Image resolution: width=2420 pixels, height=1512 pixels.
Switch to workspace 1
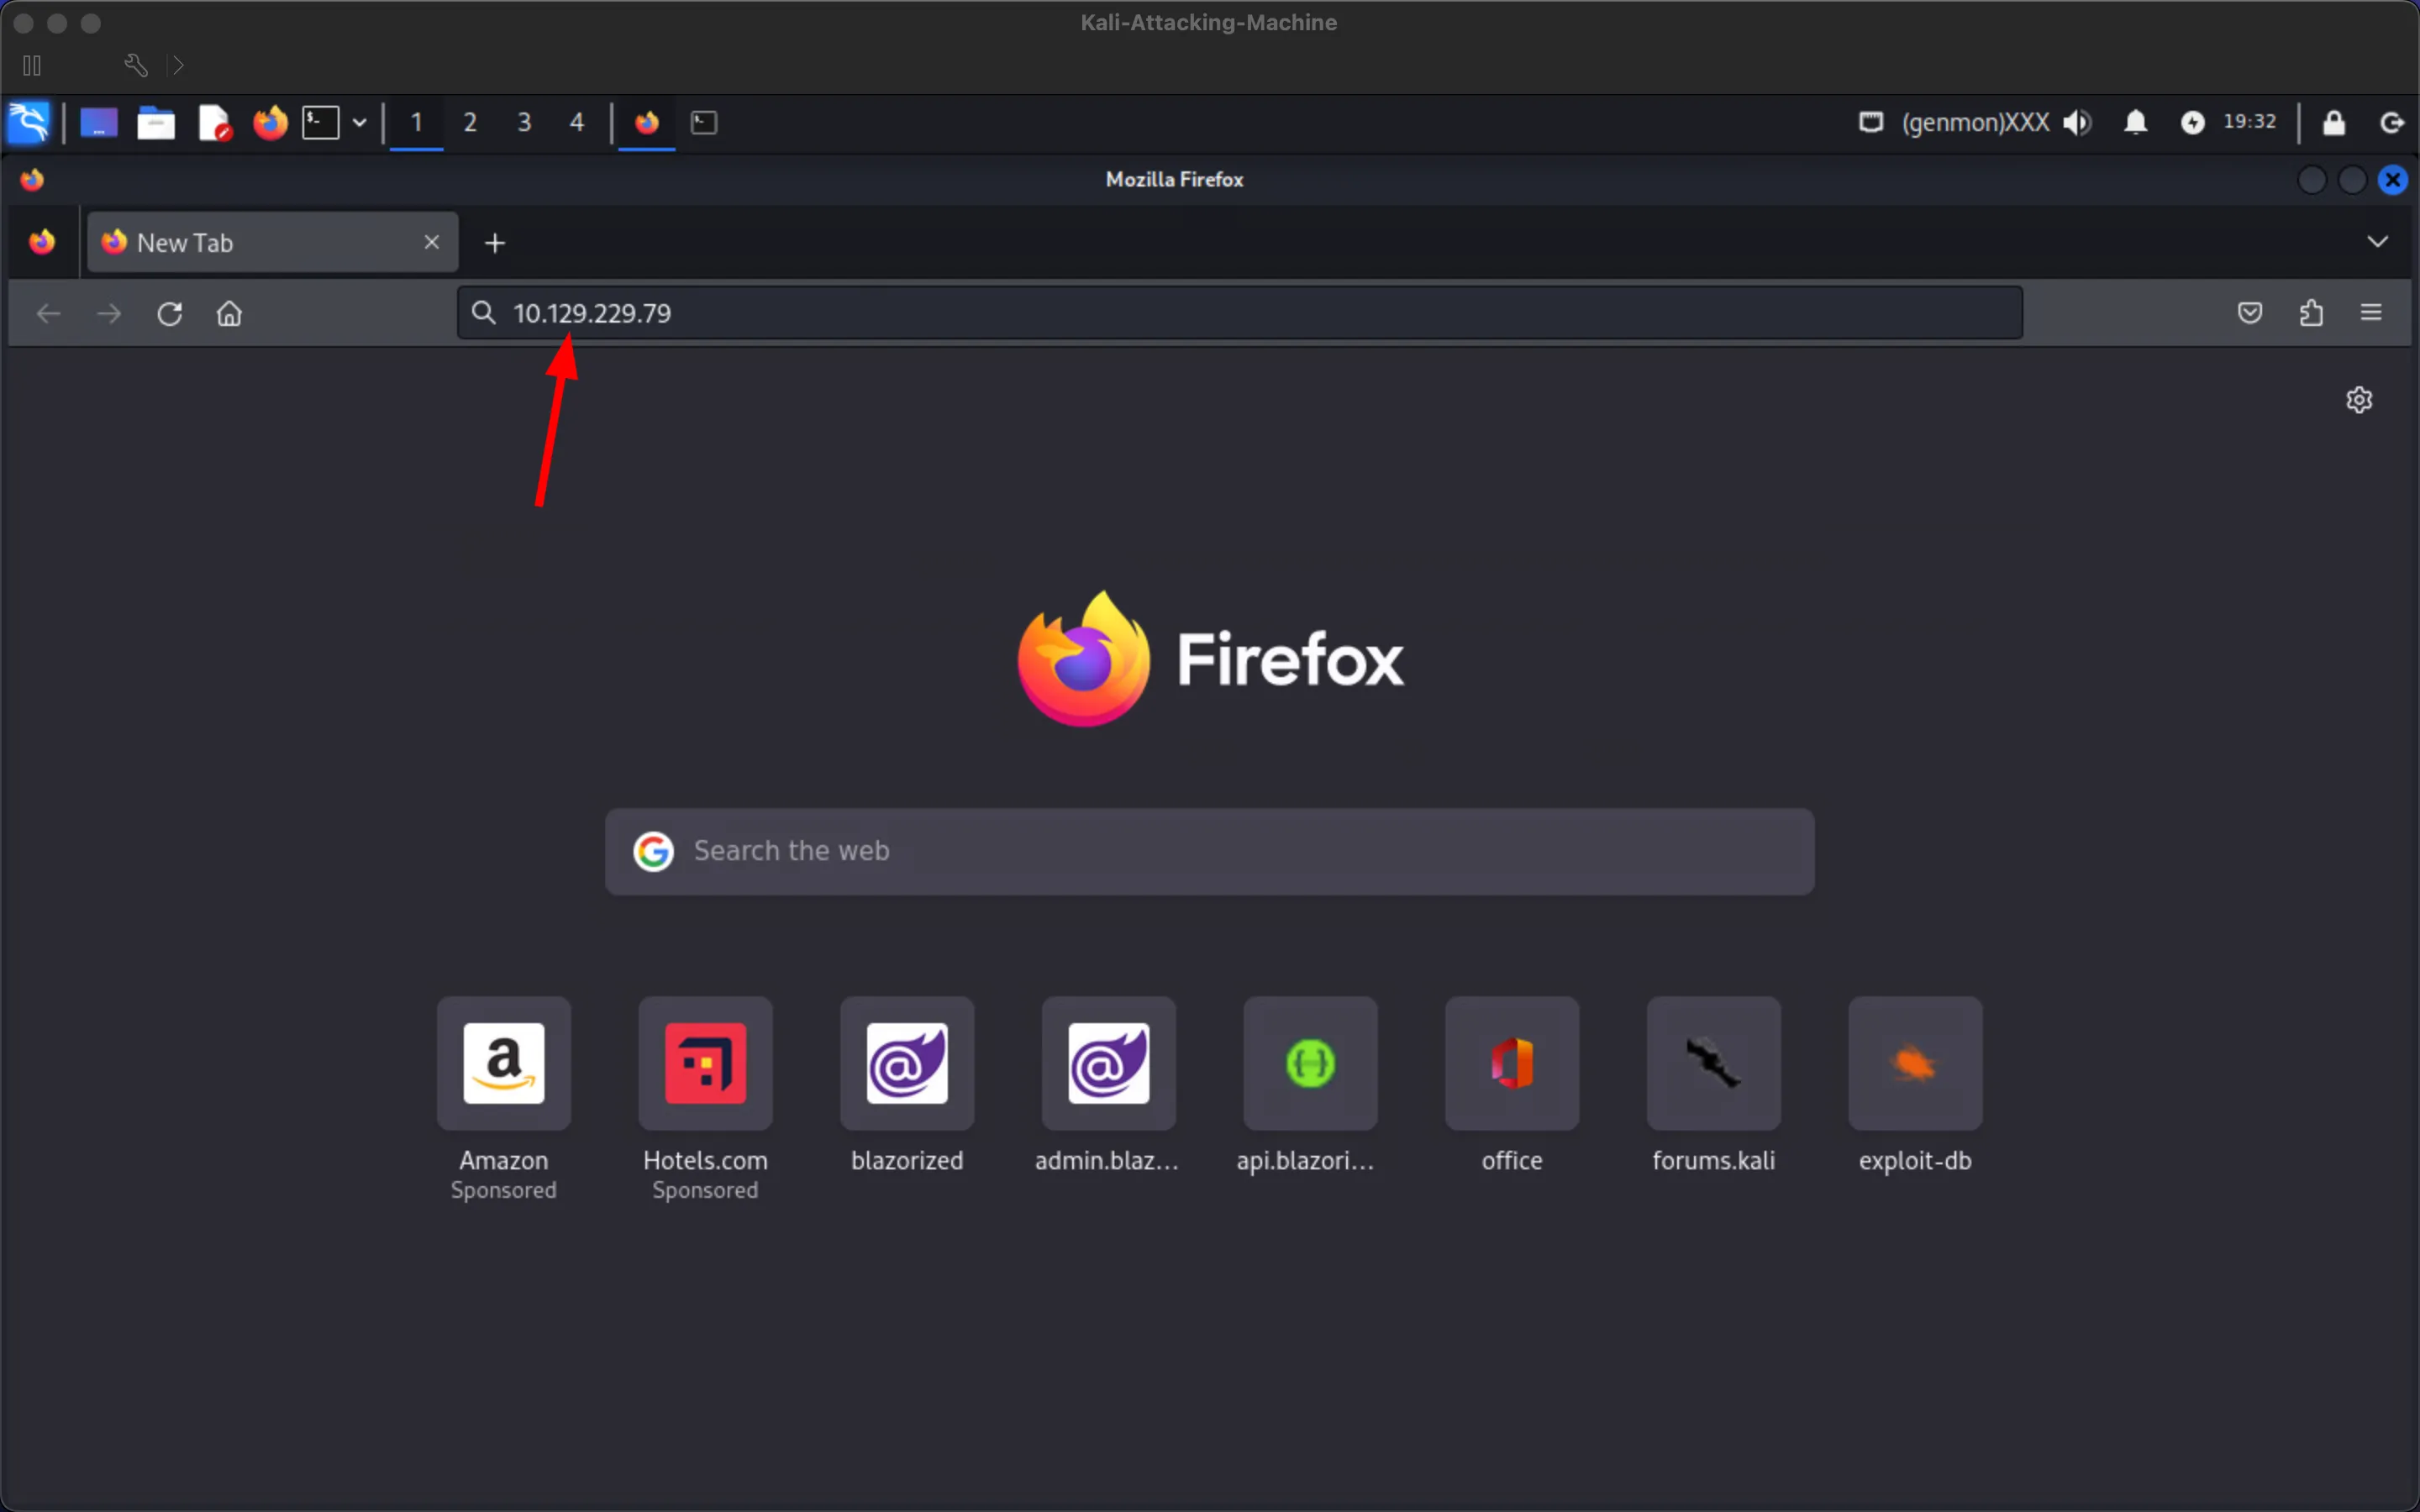(x=416, y=122)
